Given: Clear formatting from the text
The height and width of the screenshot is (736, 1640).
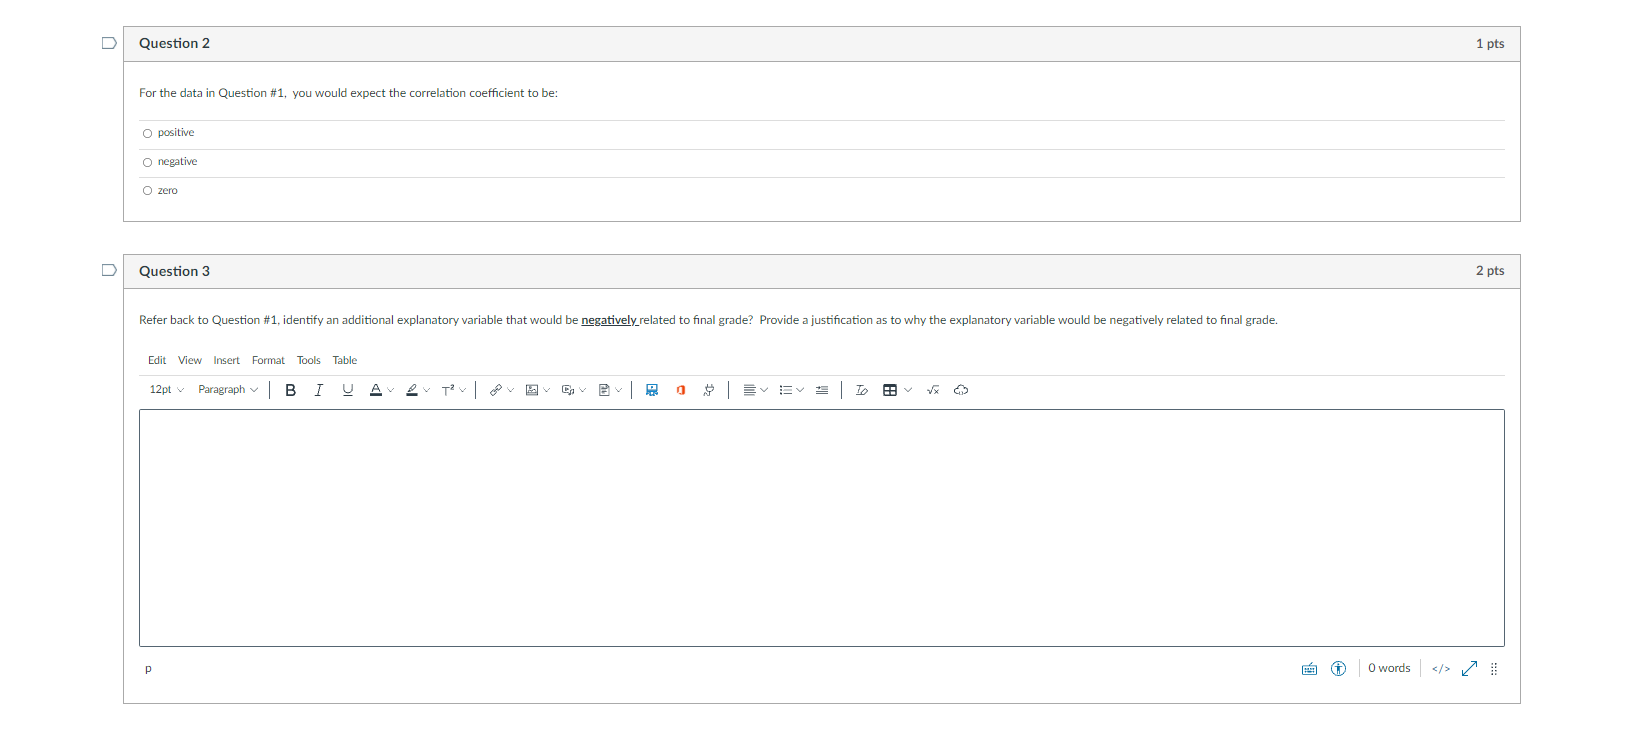Looking at the screenshot, I should coord(862,390).
